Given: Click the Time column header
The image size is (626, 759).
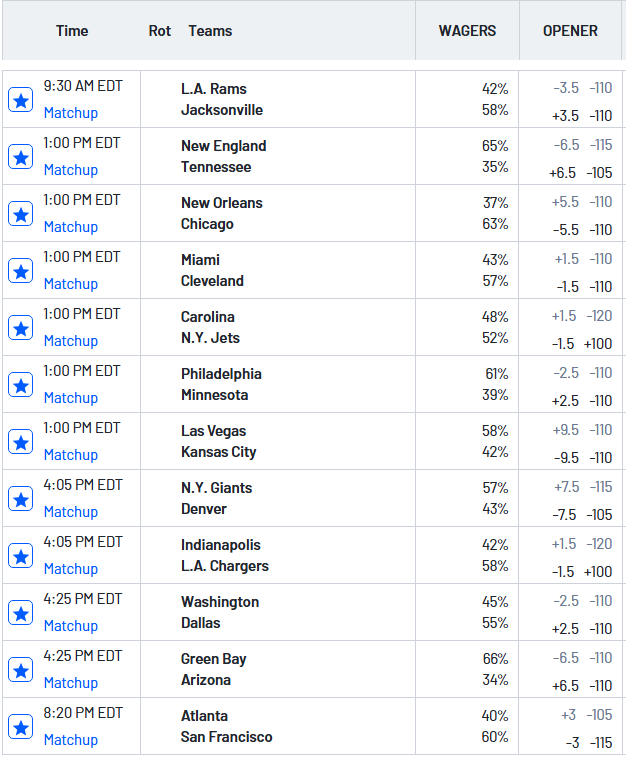Looking at the screenshot, I should 72,31.
